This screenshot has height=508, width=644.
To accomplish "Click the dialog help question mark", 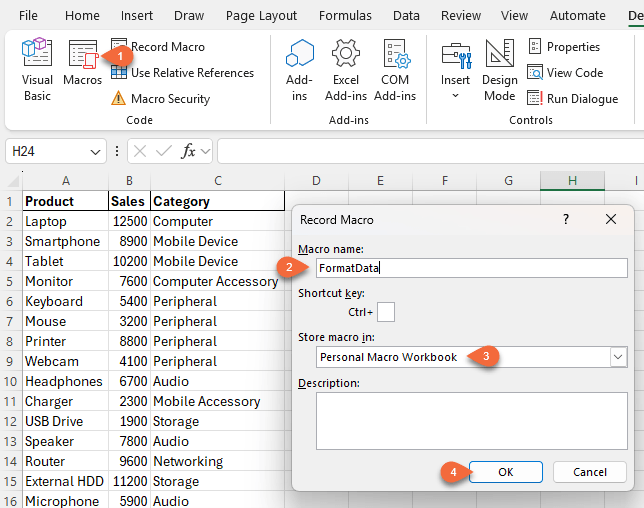I will tap(566, 219).
